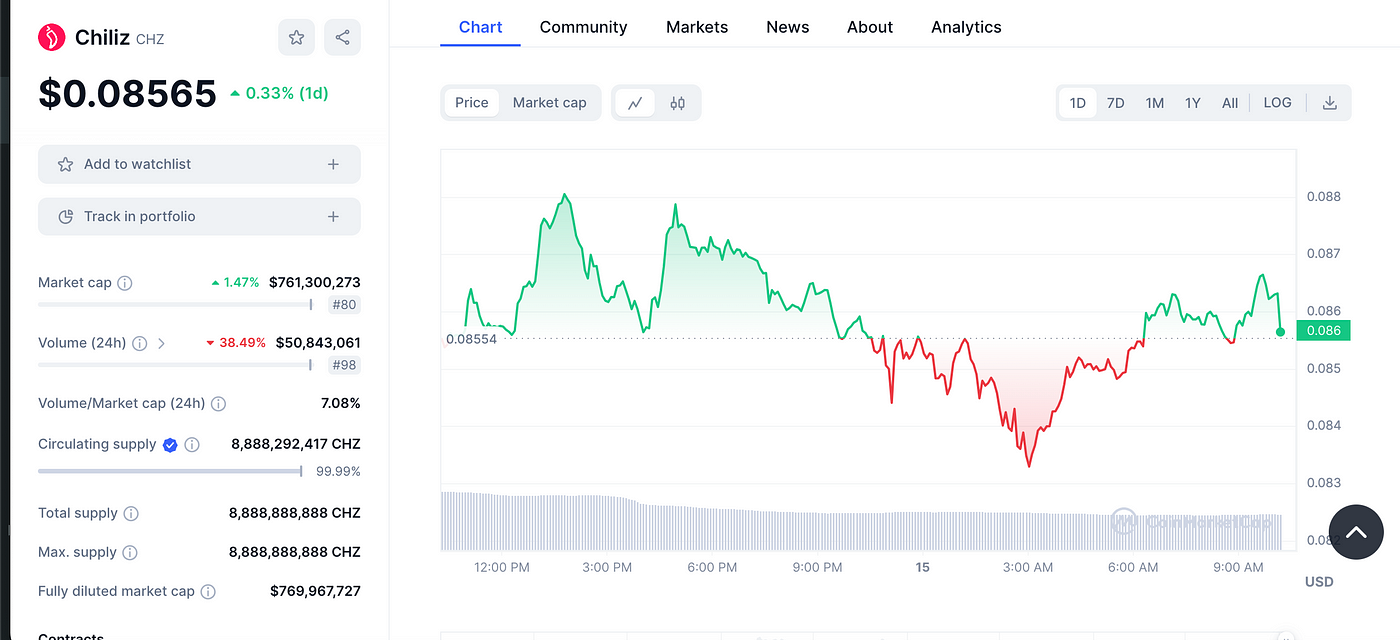Click the 7.08% volume ratio value
The image size is (1400, 640).
341,404
